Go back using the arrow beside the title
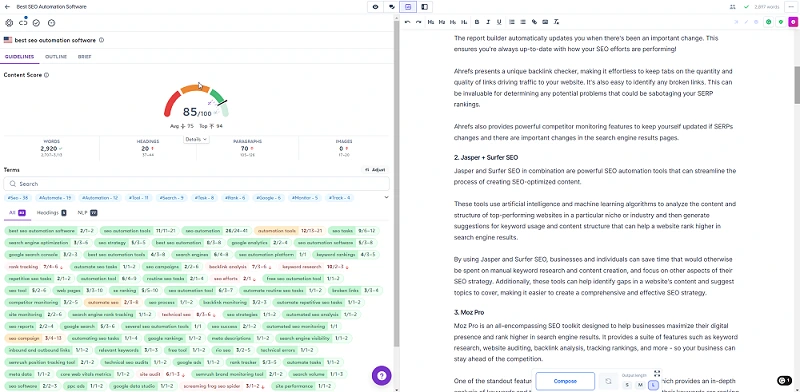 (7, 7)
